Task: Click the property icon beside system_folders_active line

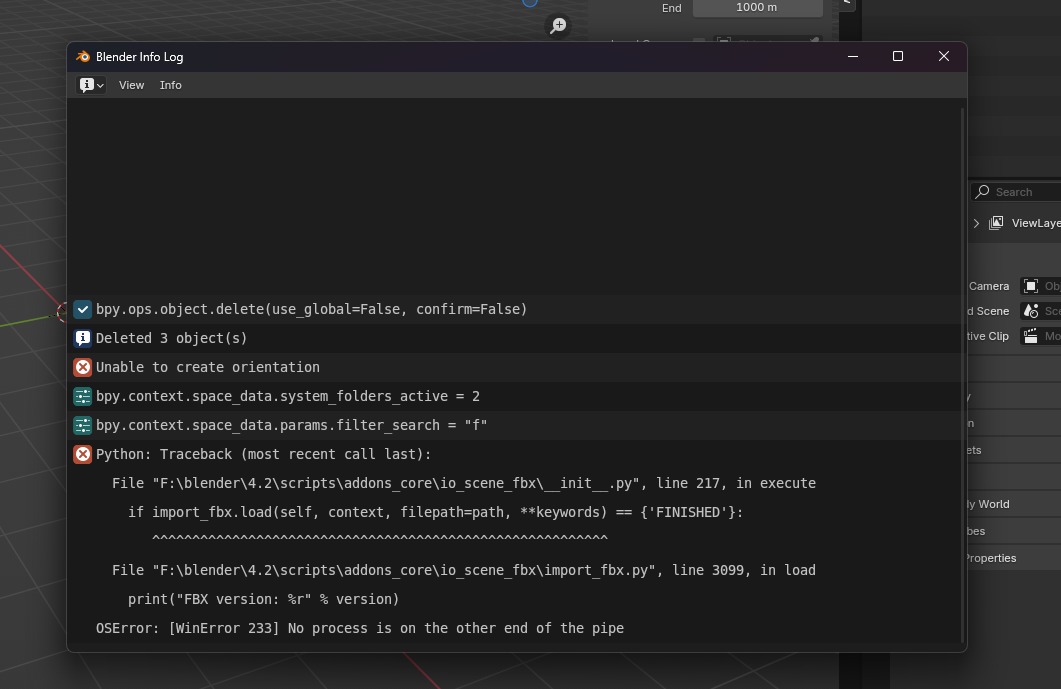Action: pos(83,397)
